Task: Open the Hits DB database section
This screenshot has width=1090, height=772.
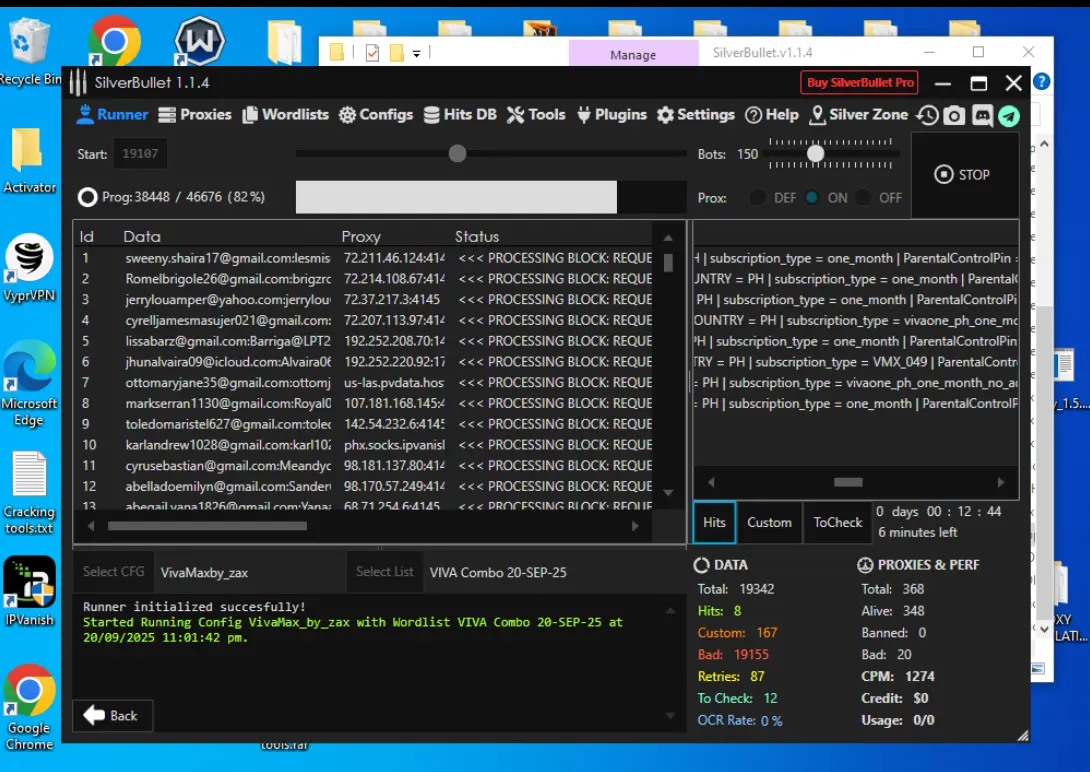Action: (x=460, y=115)
